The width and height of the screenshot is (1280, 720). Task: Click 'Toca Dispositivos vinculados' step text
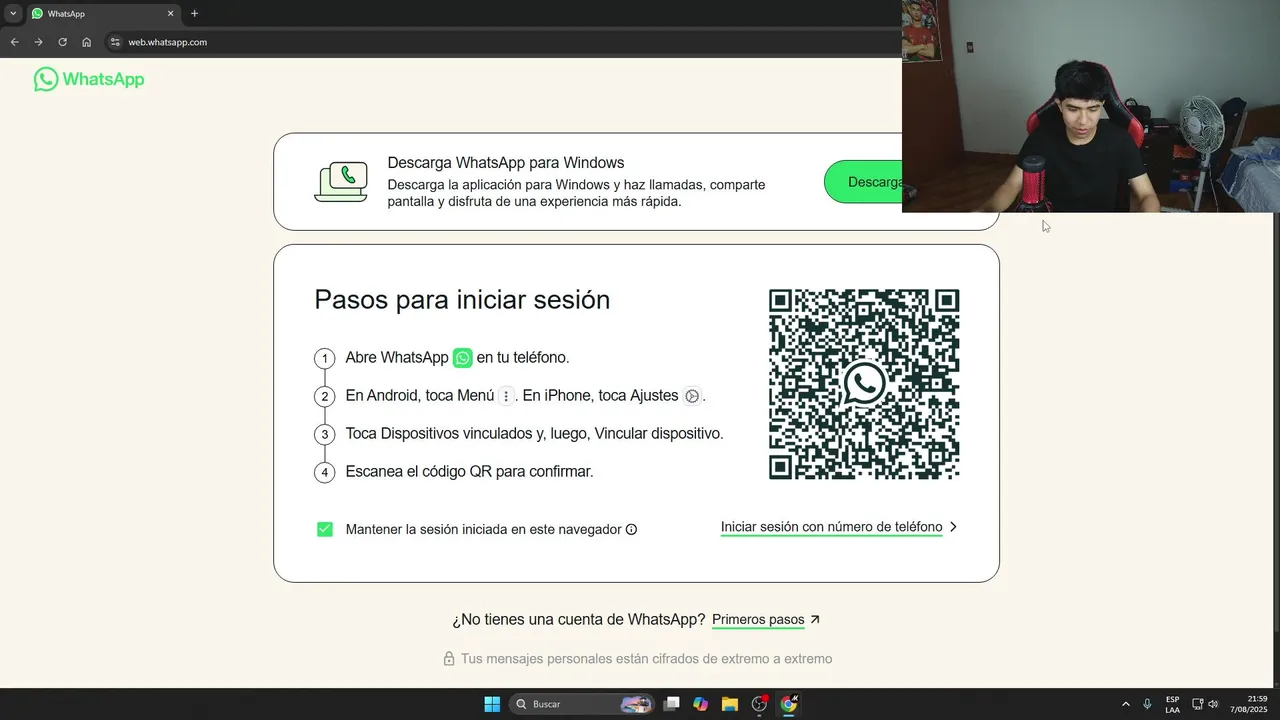(x=534, y=434)
